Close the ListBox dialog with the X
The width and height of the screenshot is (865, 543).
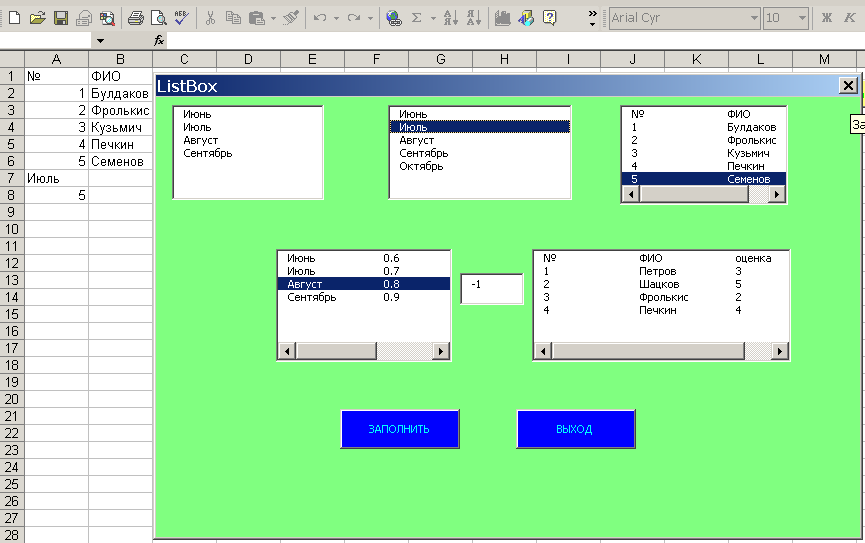click(x=848, y=86)
